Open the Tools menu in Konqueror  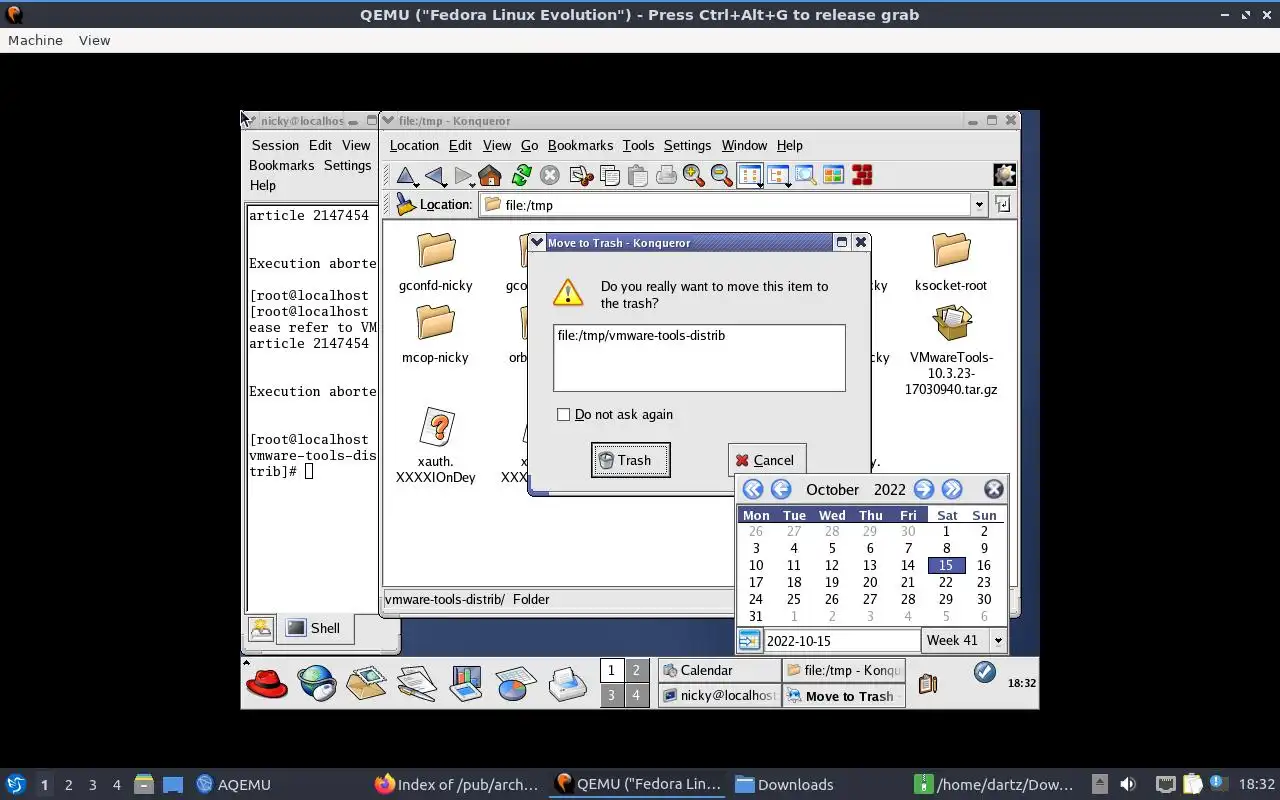coord(638,145)
